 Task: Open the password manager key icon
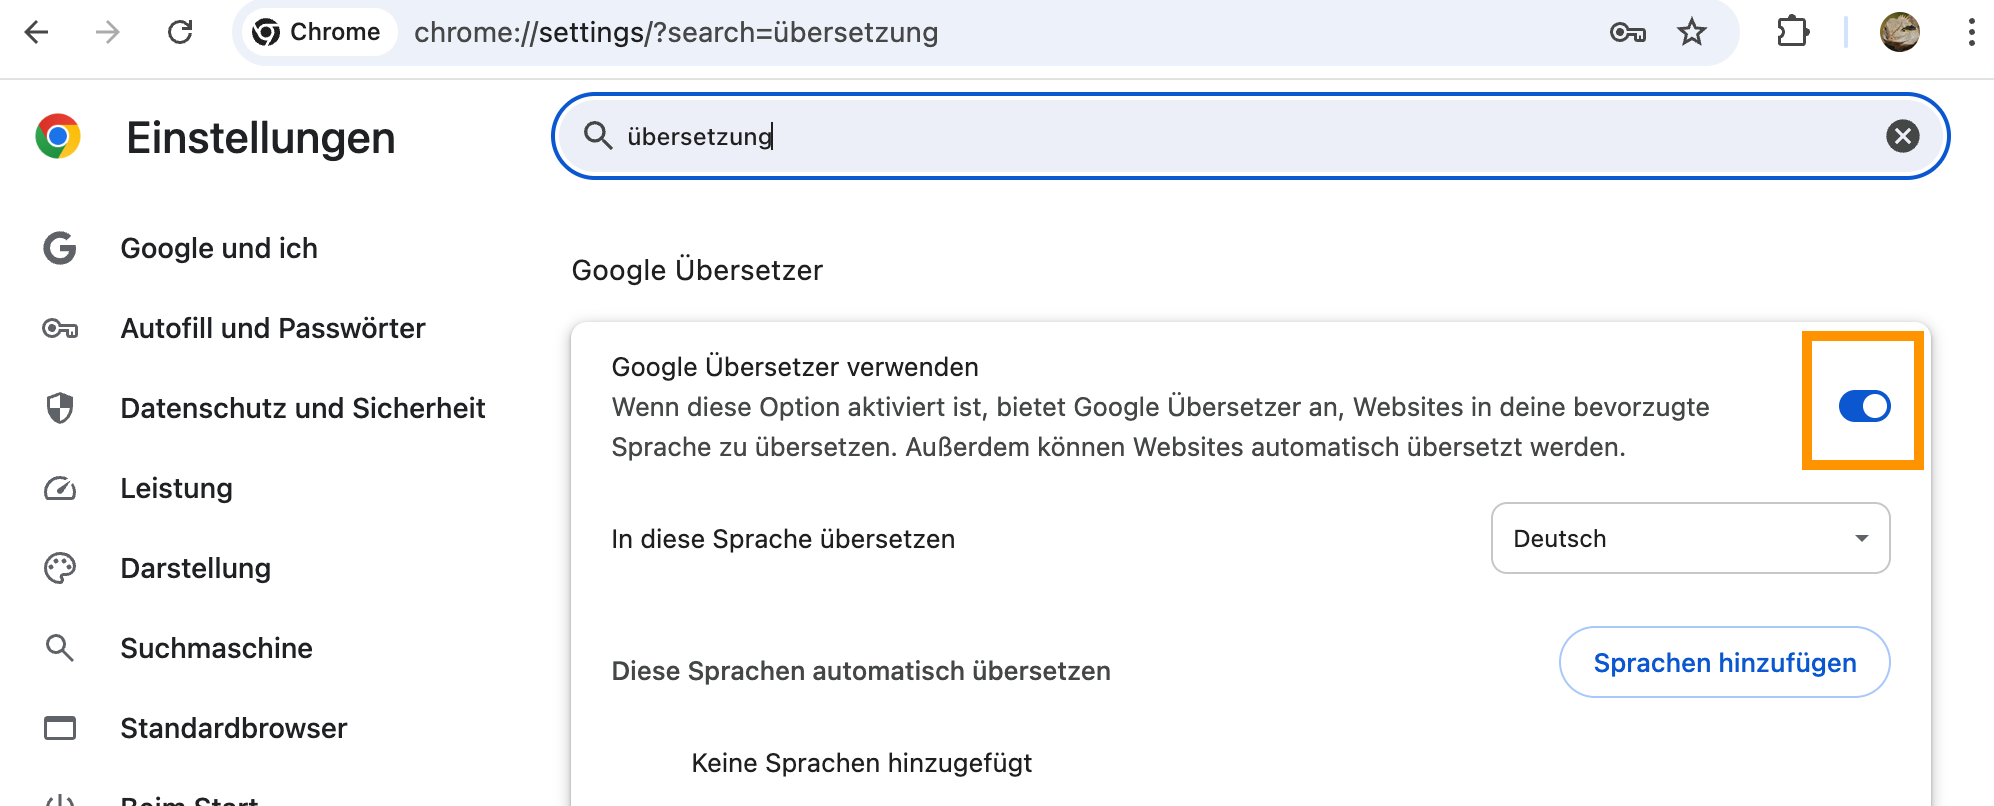coord(1627,33)
